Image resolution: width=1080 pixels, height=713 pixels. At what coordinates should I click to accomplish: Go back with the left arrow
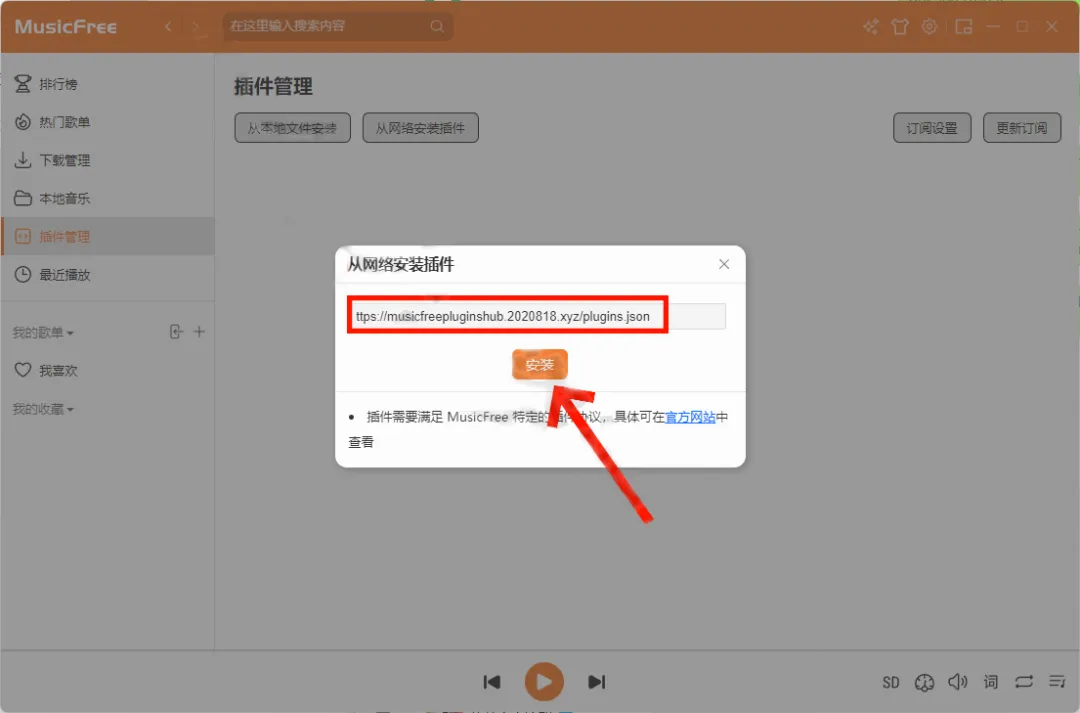pos(168,27)
